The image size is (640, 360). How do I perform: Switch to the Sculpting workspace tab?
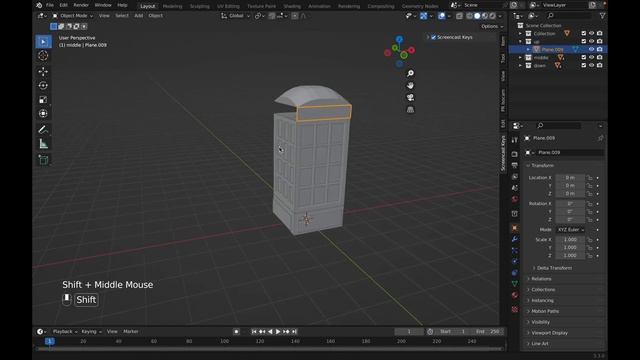click(200, 6)
